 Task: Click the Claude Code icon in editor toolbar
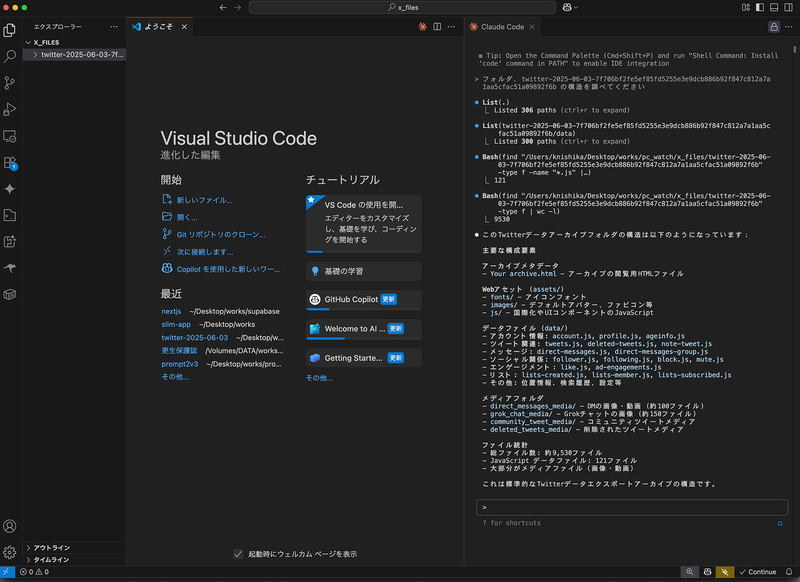point(422,27)
